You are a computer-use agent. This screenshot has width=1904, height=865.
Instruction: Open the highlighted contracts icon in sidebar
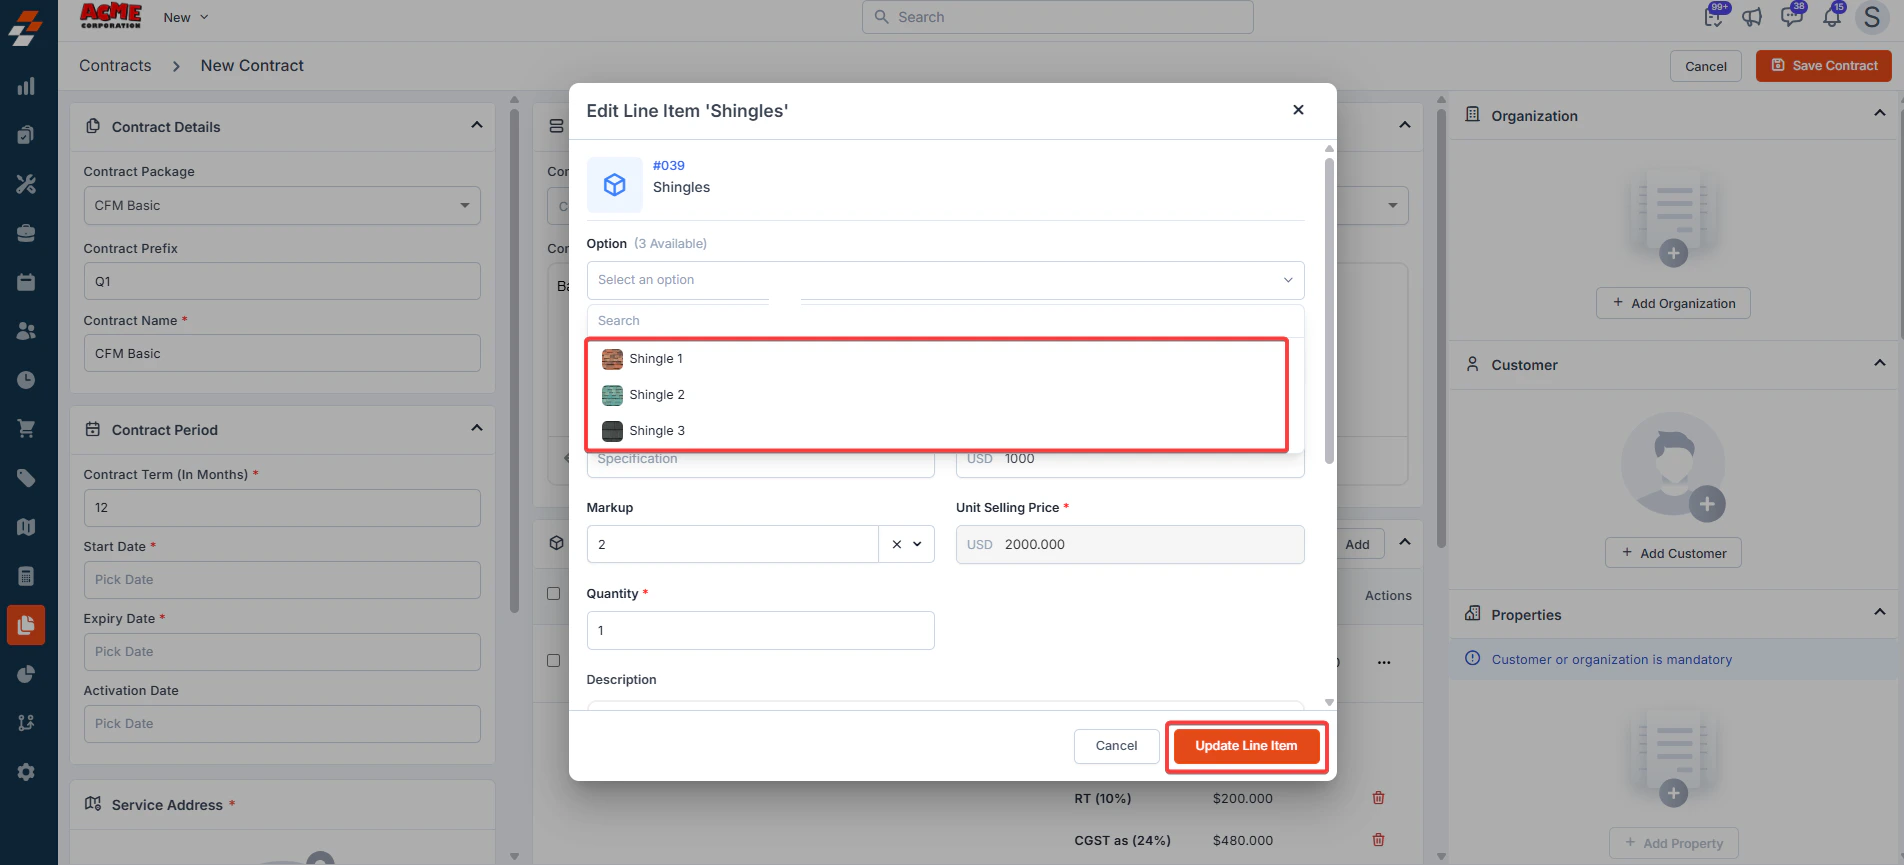[26, 625]
